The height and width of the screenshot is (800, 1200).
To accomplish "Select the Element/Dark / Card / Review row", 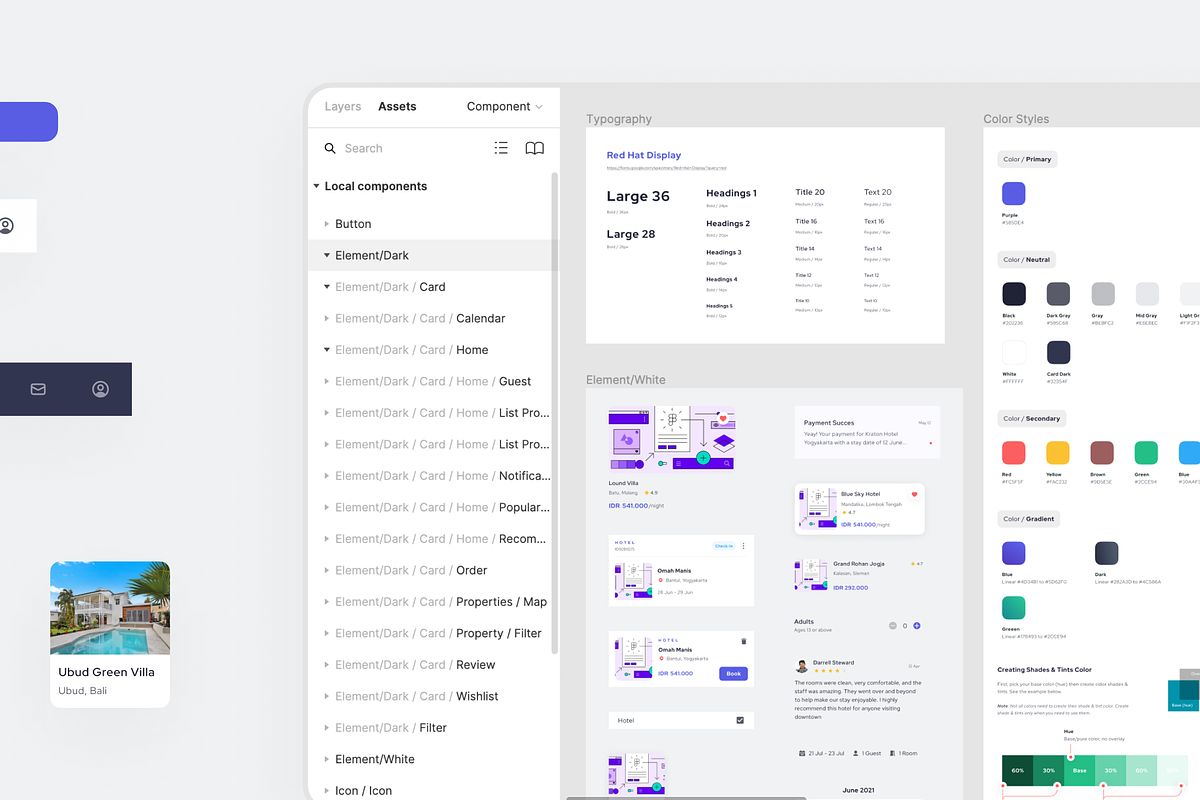I will pos(434,665).
